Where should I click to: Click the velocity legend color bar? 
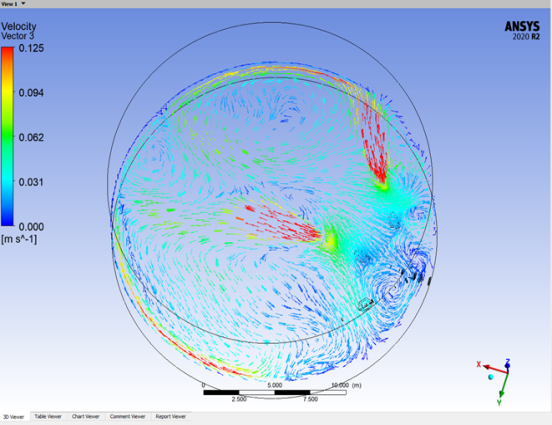pyautogui.click(x=7, y=136)
